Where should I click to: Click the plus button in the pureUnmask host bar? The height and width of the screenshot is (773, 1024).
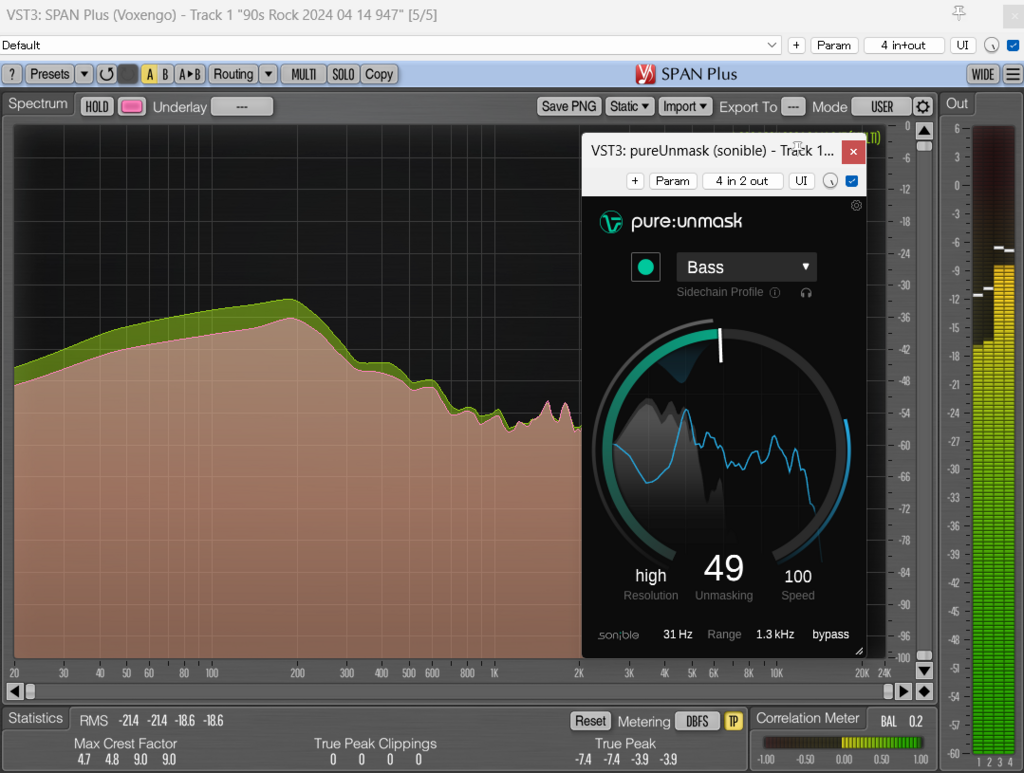point(635,181)
